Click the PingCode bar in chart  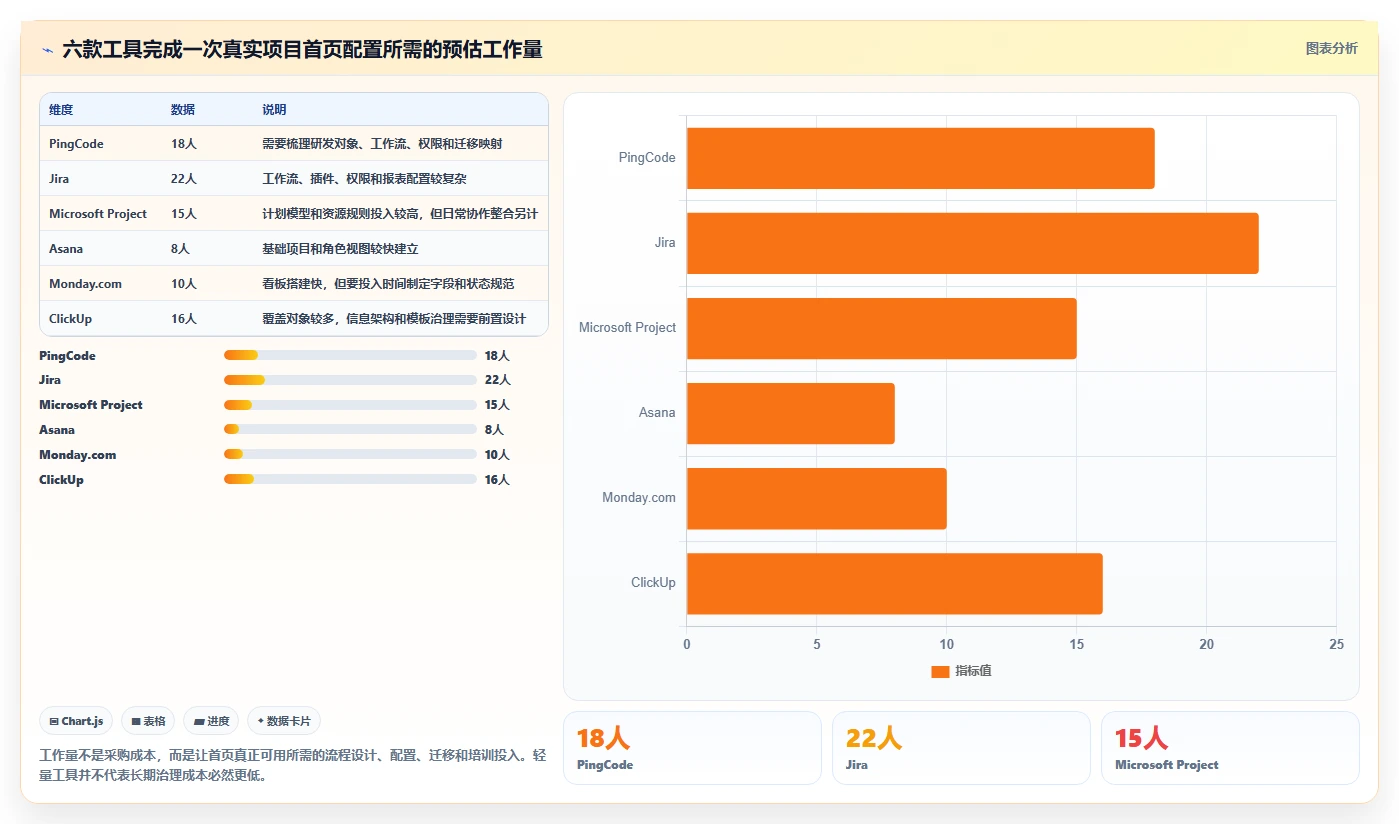(920, 158)
